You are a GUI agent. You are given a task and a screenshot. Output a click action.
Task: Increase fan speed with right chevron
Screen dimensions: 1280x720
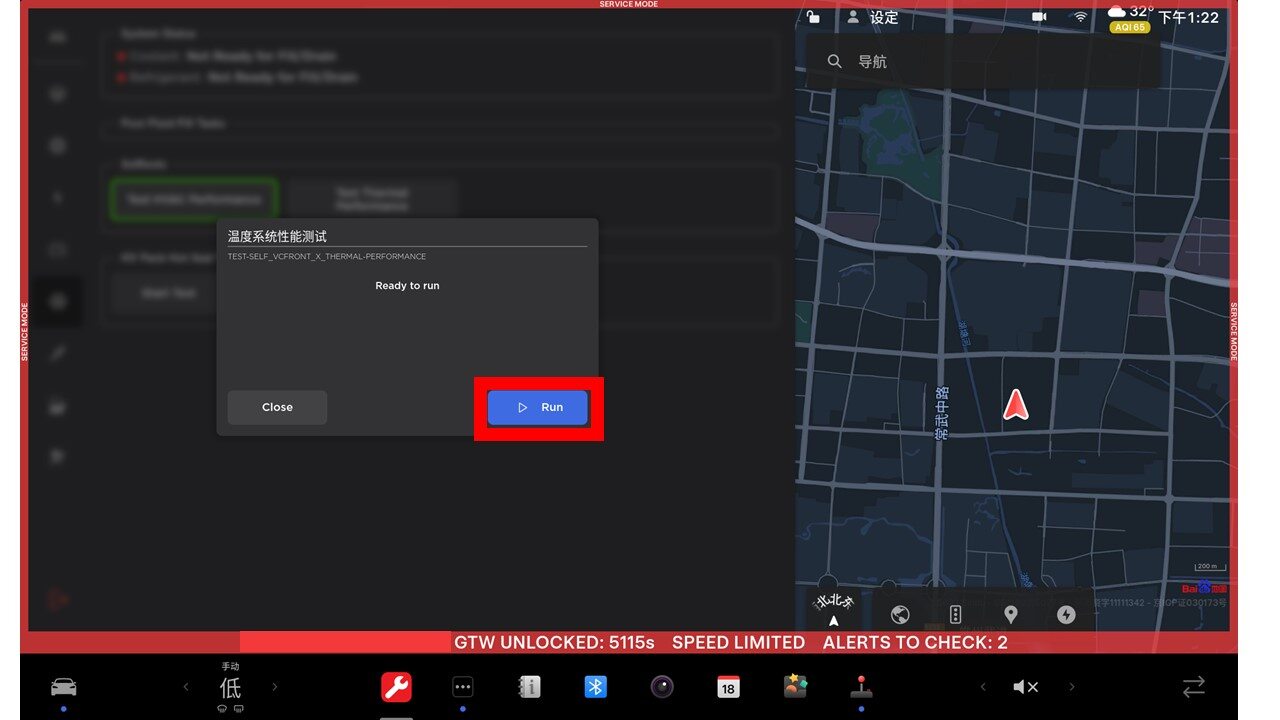(x=275, y=687)
